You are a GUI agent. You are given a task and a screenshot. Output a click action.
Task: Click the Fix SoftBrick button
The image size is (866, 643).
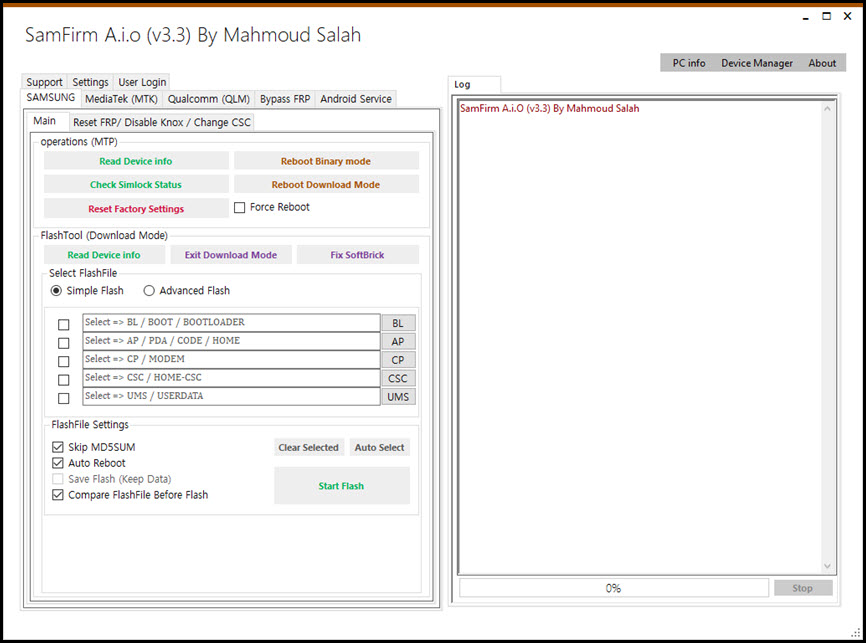tap(357, 255)
